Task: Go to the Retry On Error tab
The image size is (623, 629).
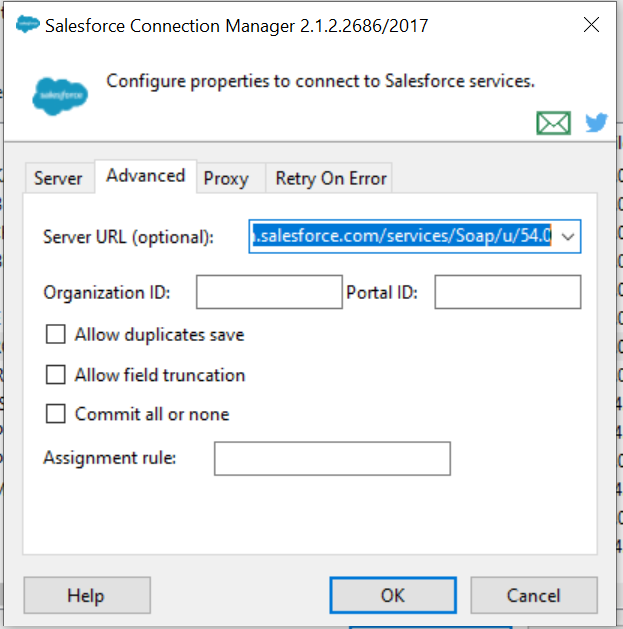Action: (x=331, y=178)
